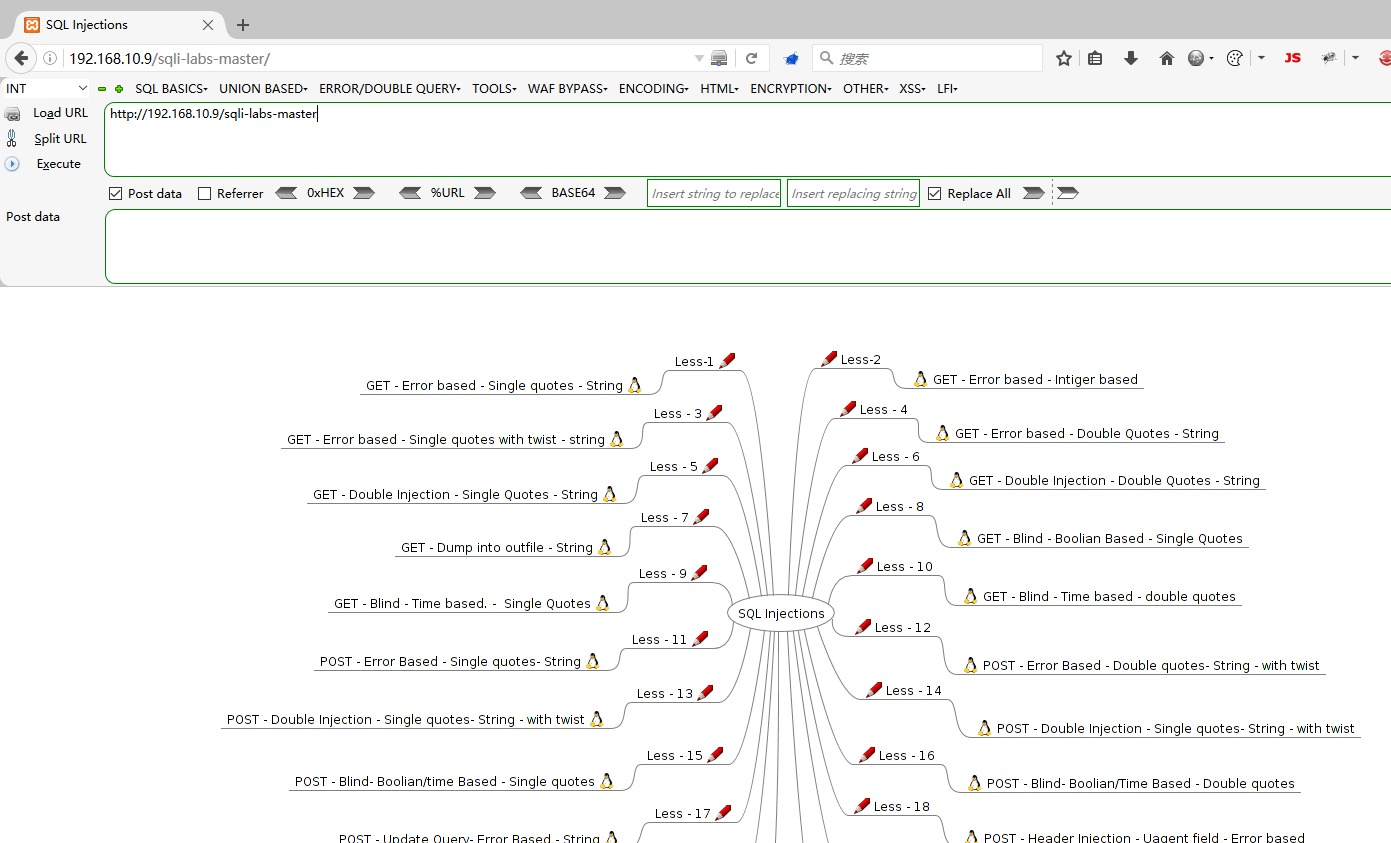
Task: Open the downloads arrow icon
Action: tap(1131, 58)
